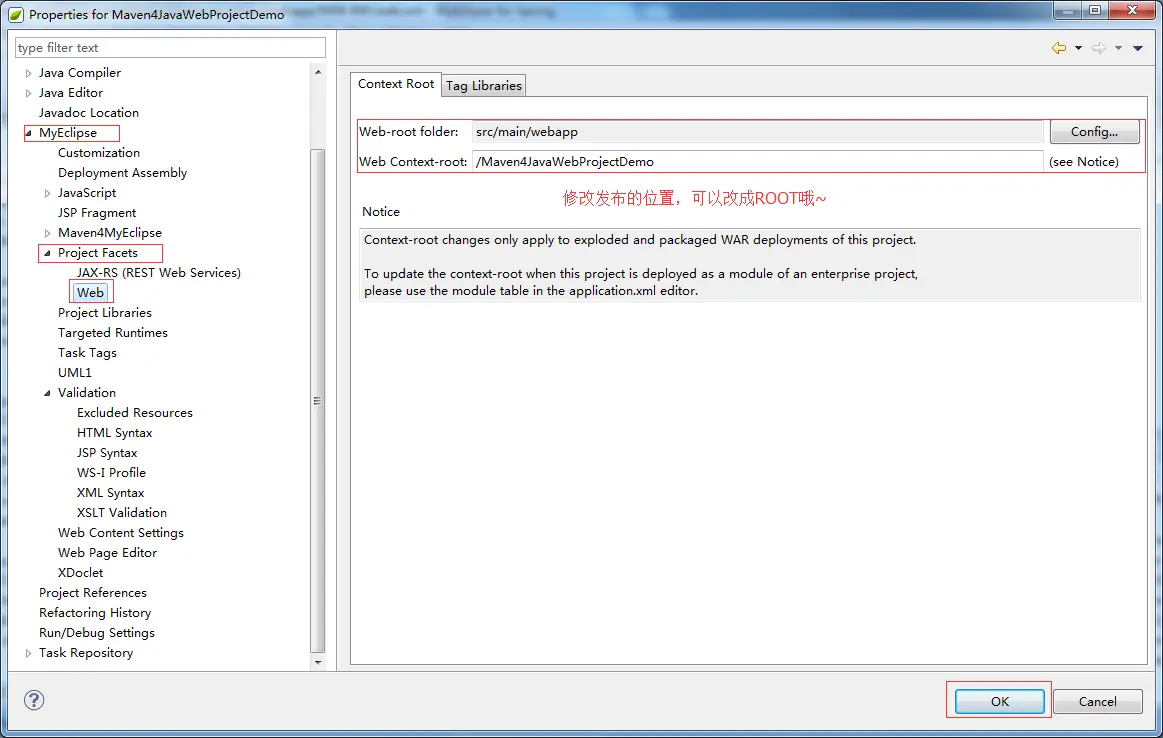This screenshot has height=738, width=1163.
Task: Open Web Page Editor settings
Action: (108, 553)
